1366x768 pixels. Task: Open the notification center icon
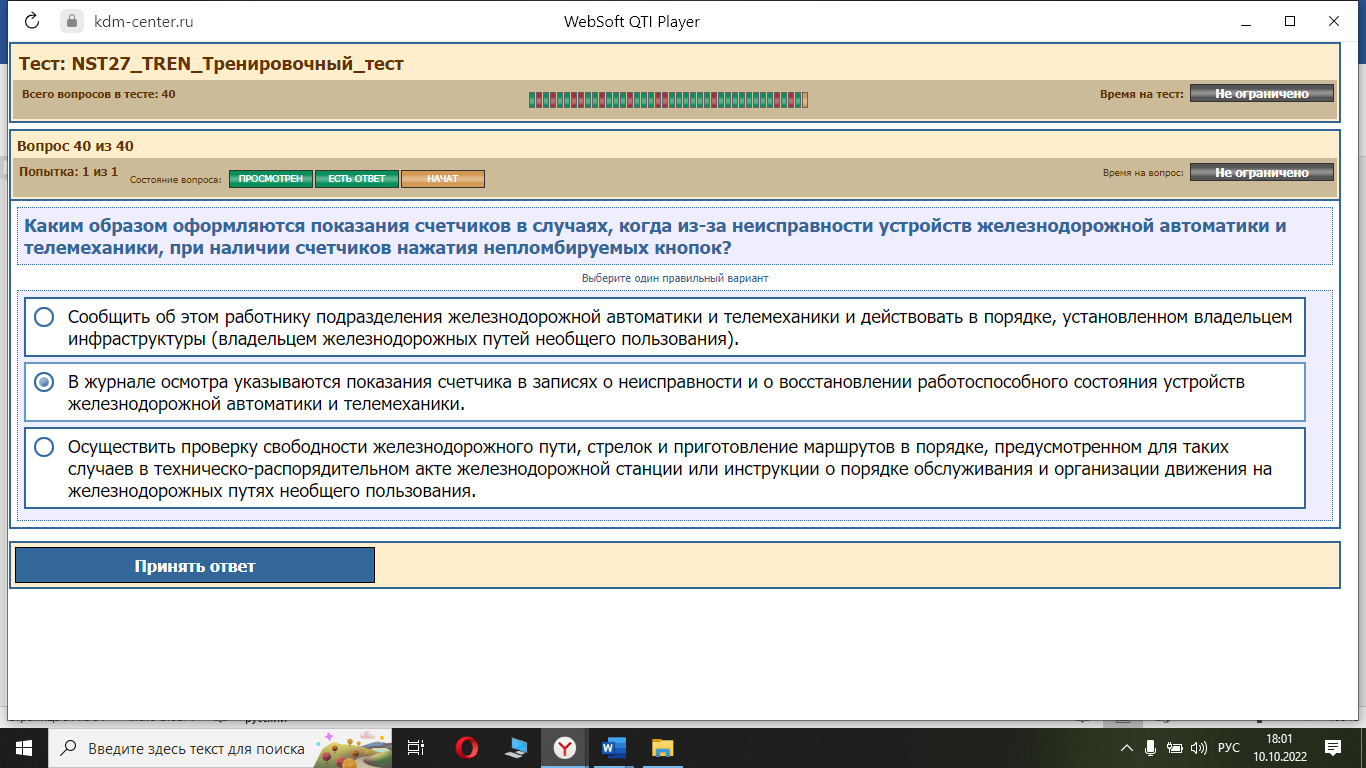tap(1333, 747)
